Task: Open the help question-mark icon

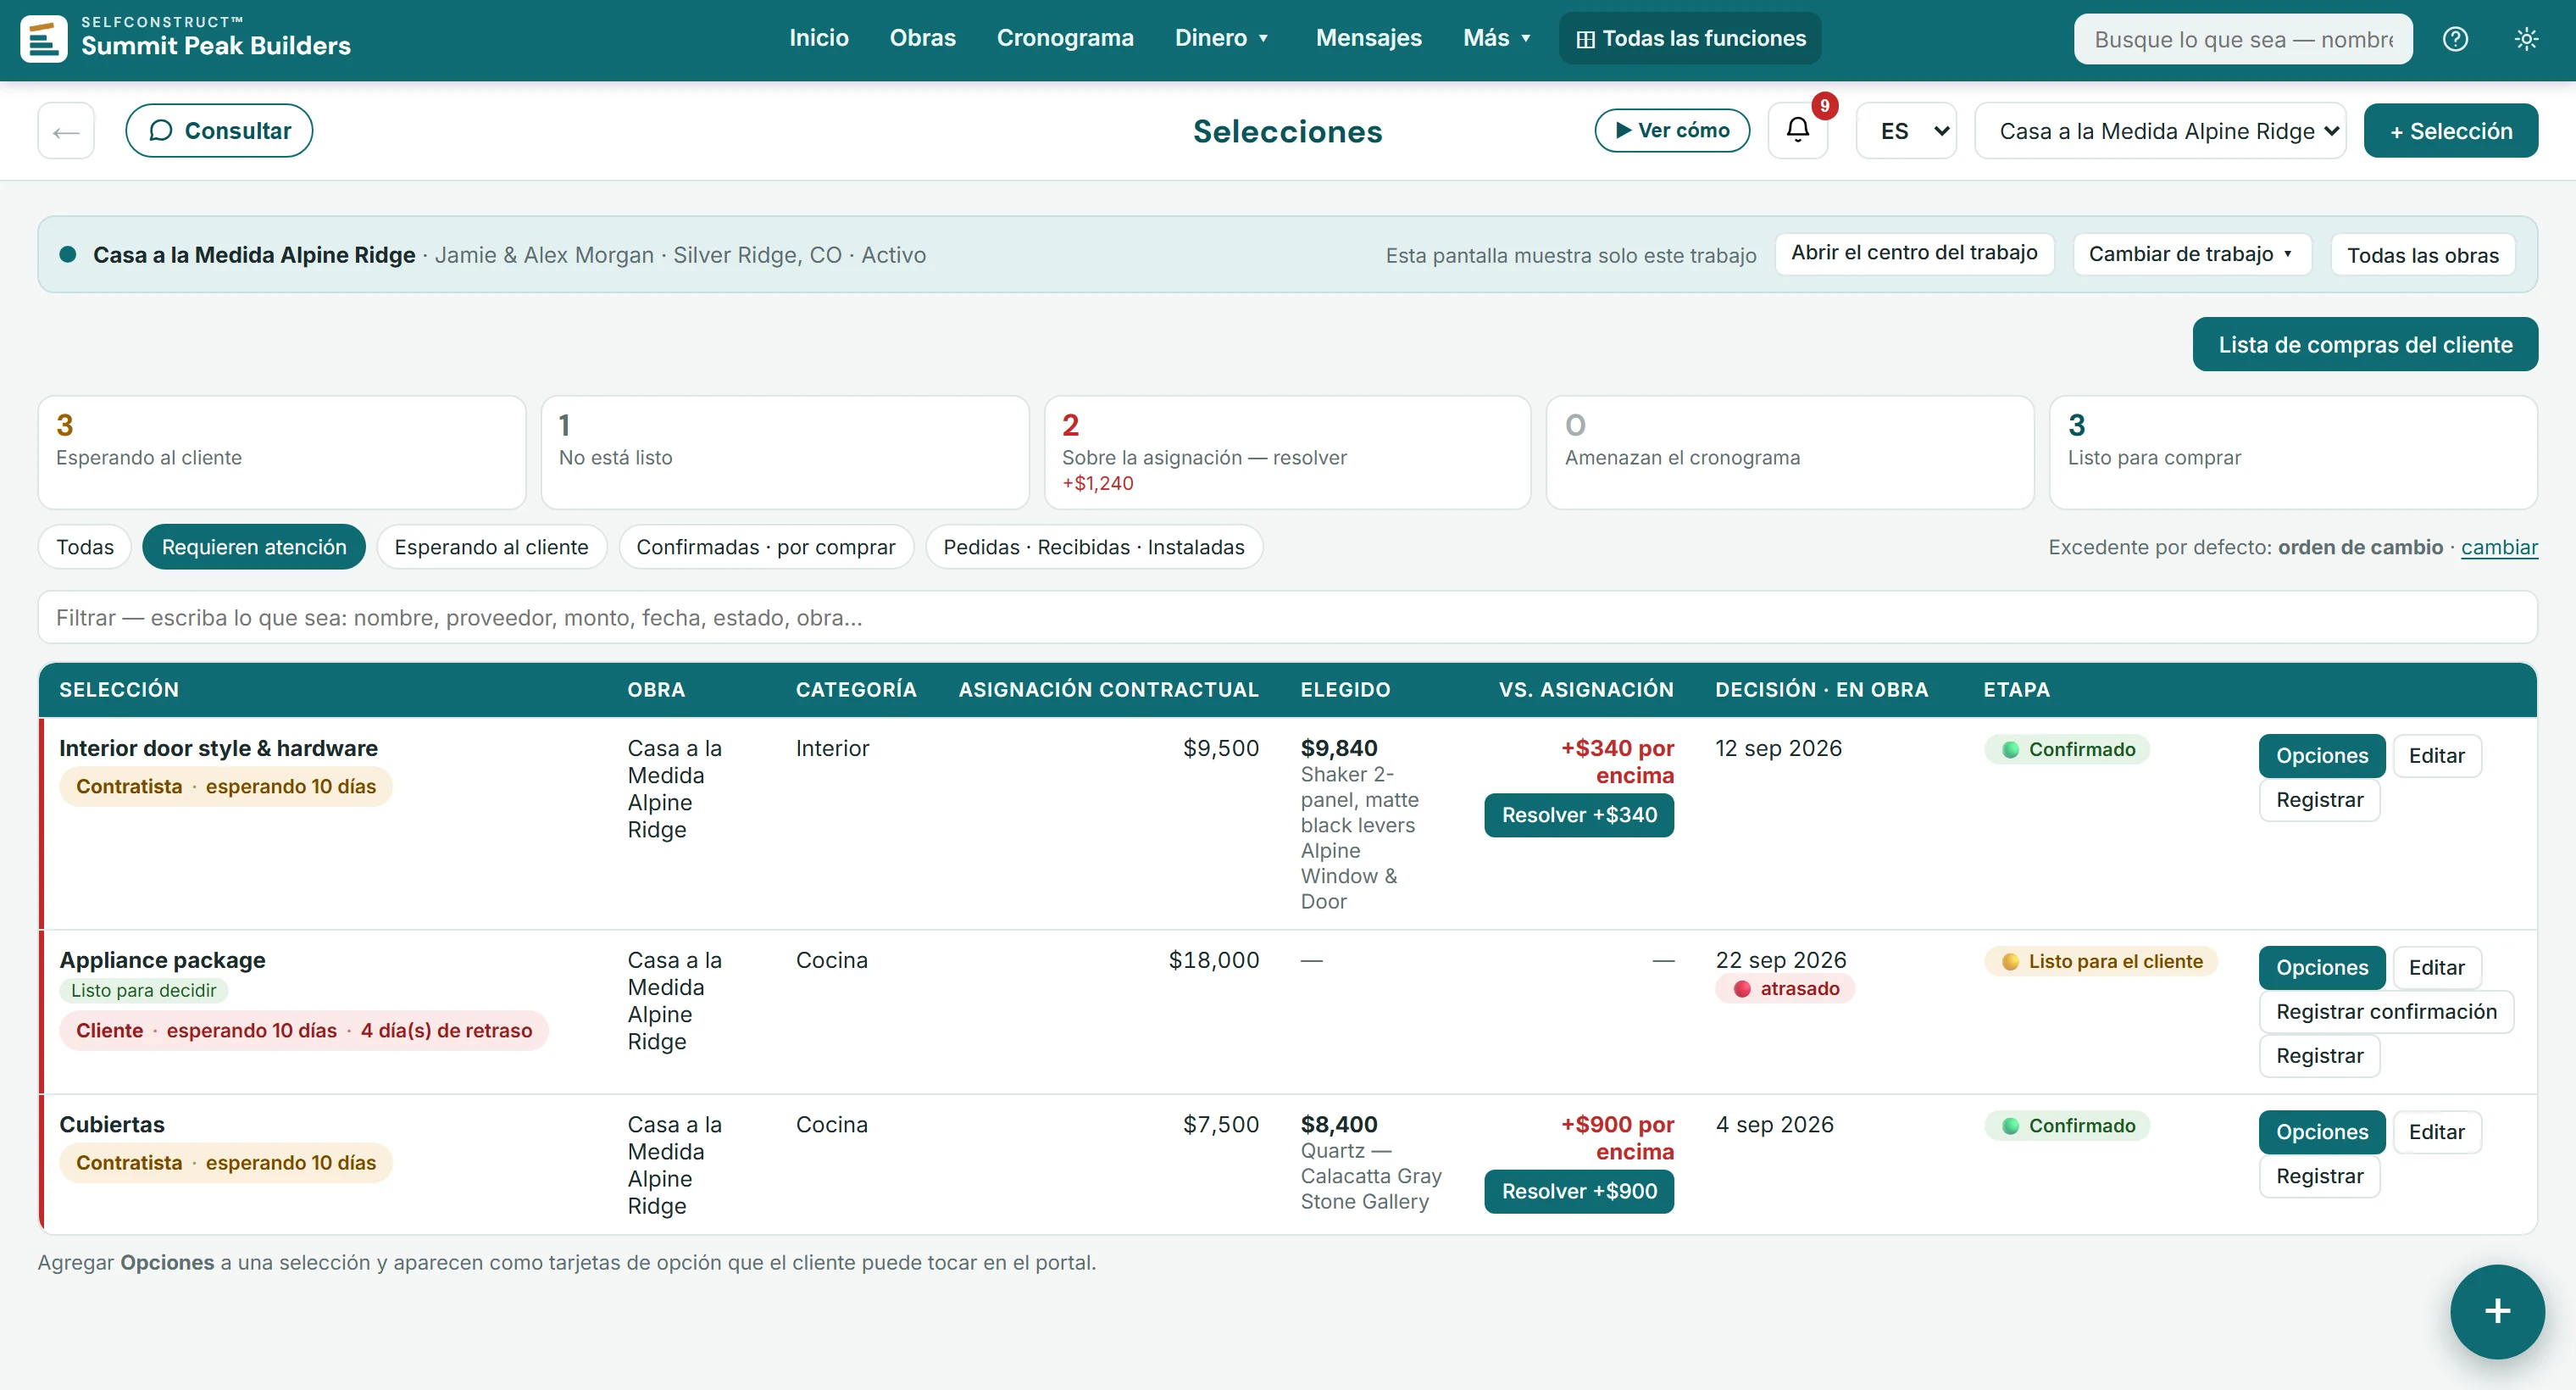Action: tap(2455, 39)
